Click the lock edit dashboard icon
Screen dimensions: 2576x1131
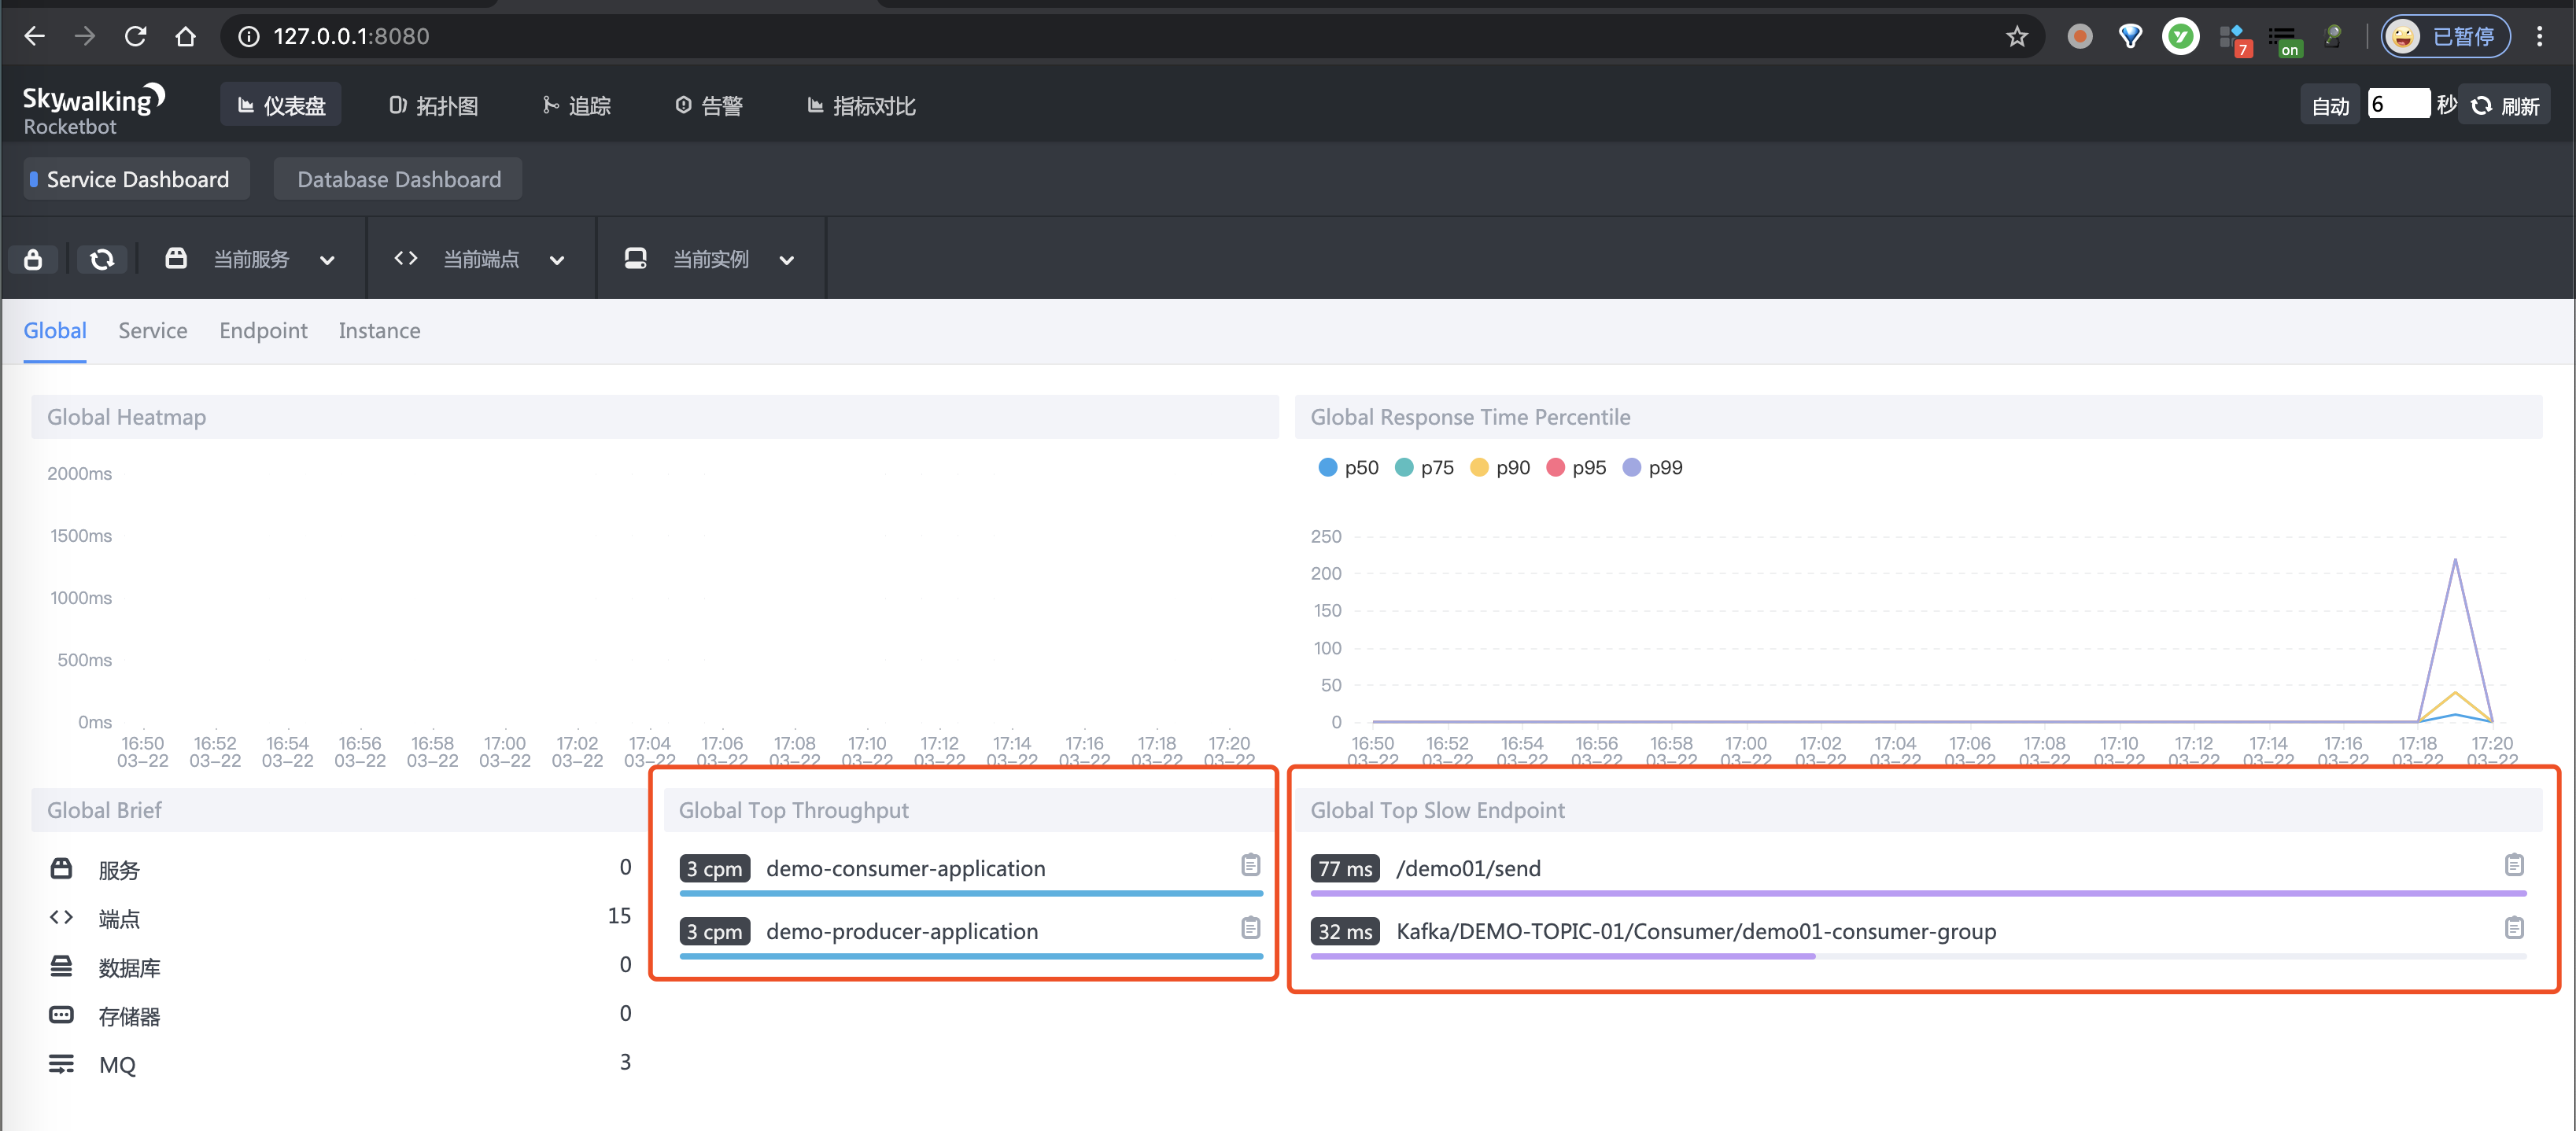33,260
